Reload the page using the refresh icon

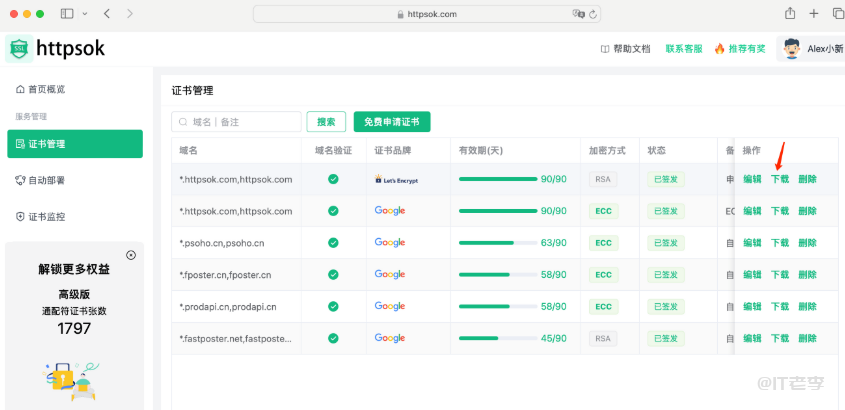(x=595, y=14)
